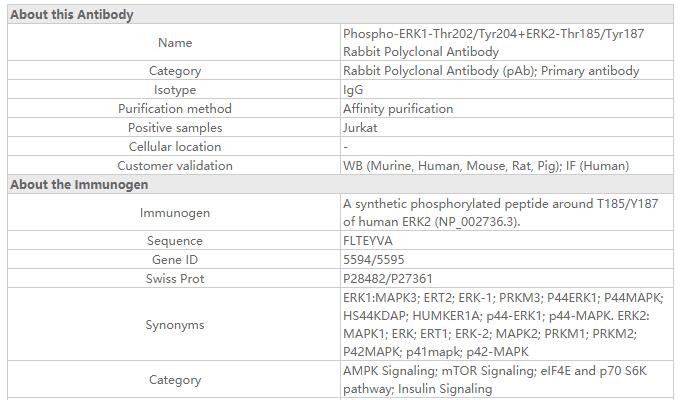
Task: Click the "Cellular location" row label
Action: pyautogui.click(x=175, y=147)
